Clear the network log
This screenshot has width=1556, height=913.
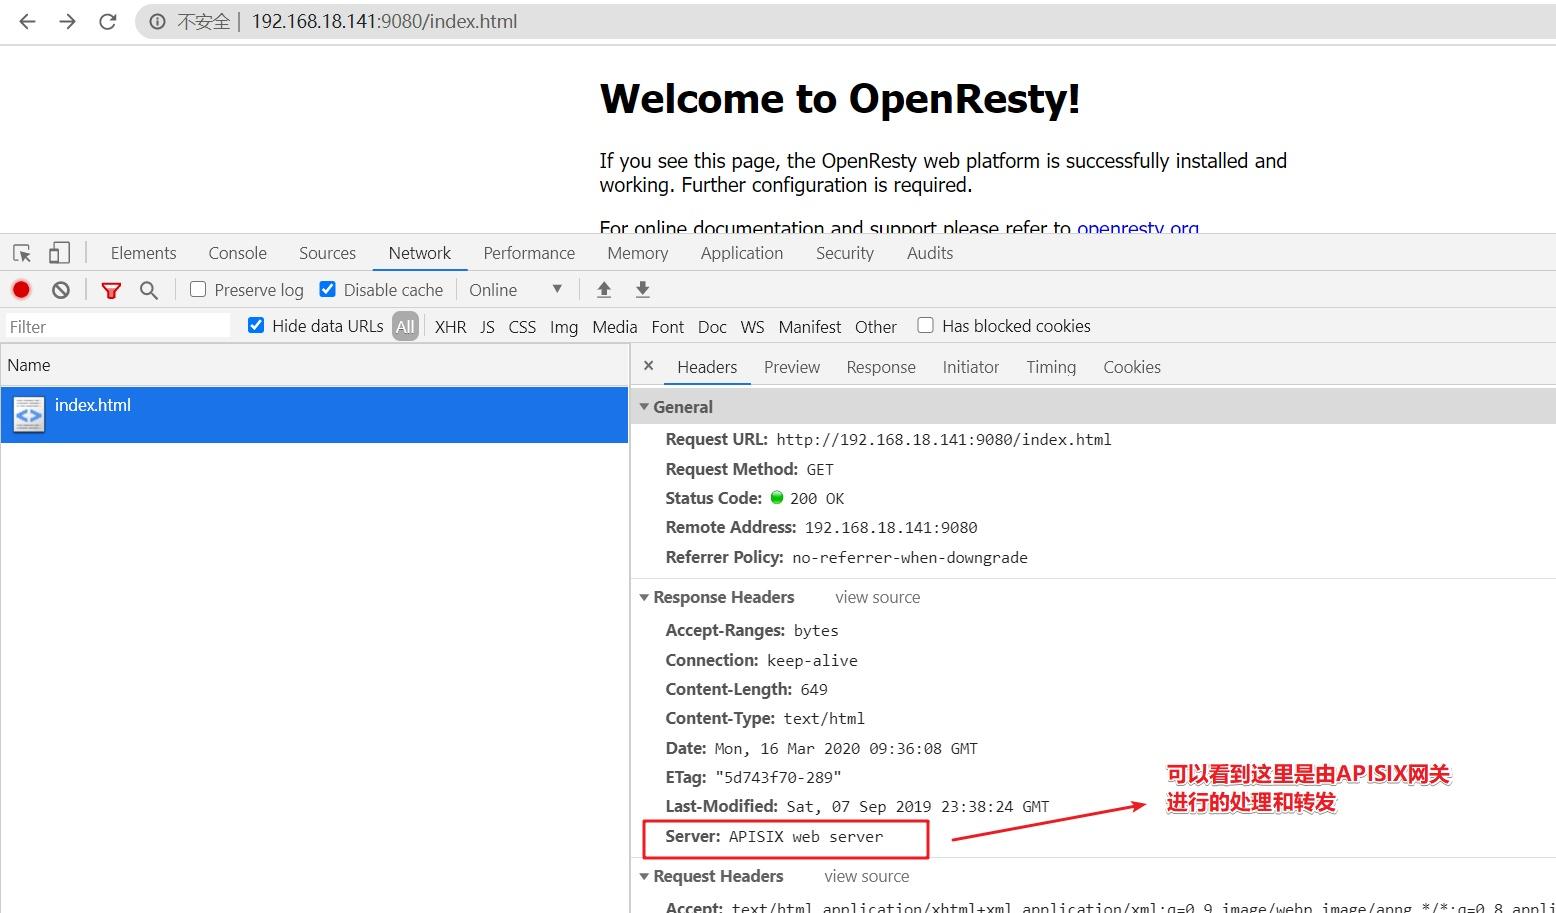click(61, 290)
